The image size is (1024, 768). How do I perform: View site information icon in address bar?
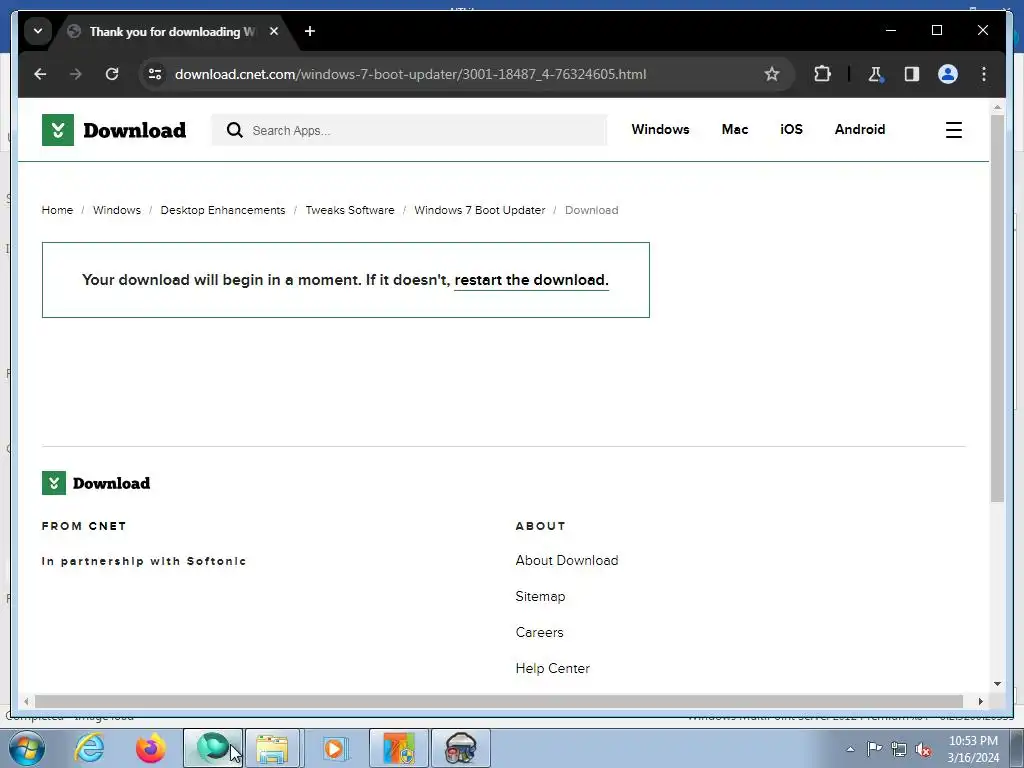[x=155, y=74]
